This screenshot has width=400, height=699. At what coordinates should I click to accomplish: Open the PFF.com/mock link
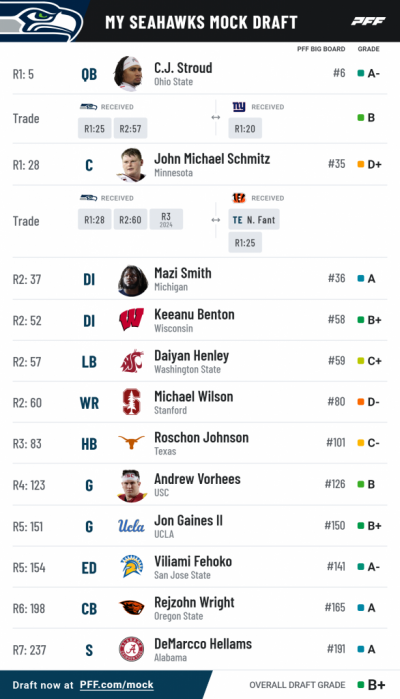pyautogui.click(x=116, y=685)
